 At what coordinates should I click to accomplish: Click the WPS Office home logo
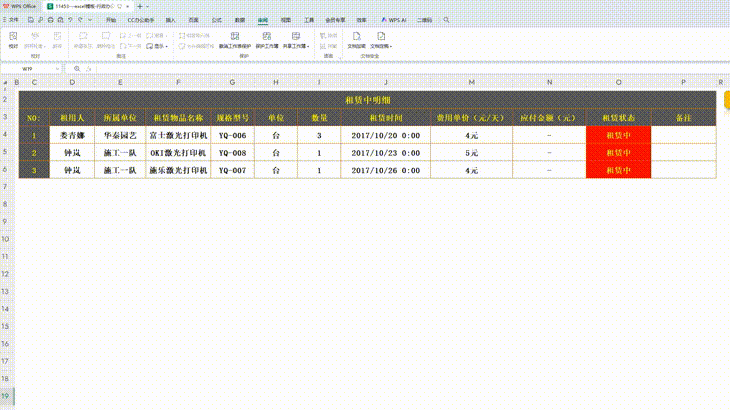pos(19,7)
